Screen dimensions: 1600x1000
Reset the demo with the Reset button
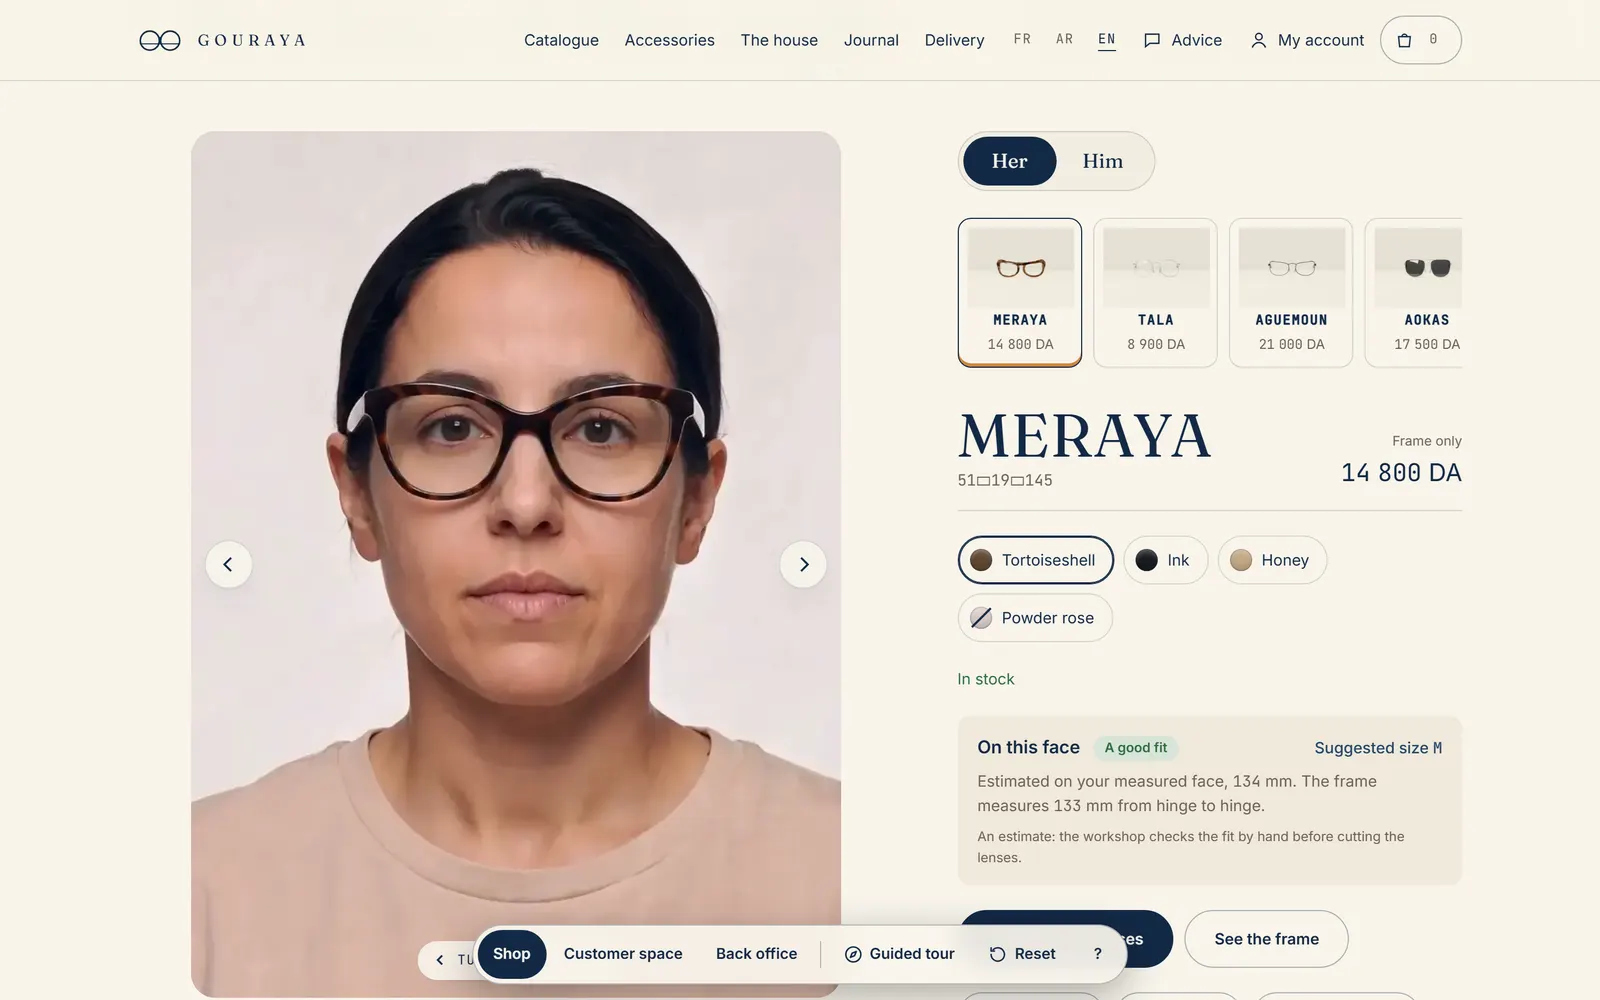pos(1022,954)
